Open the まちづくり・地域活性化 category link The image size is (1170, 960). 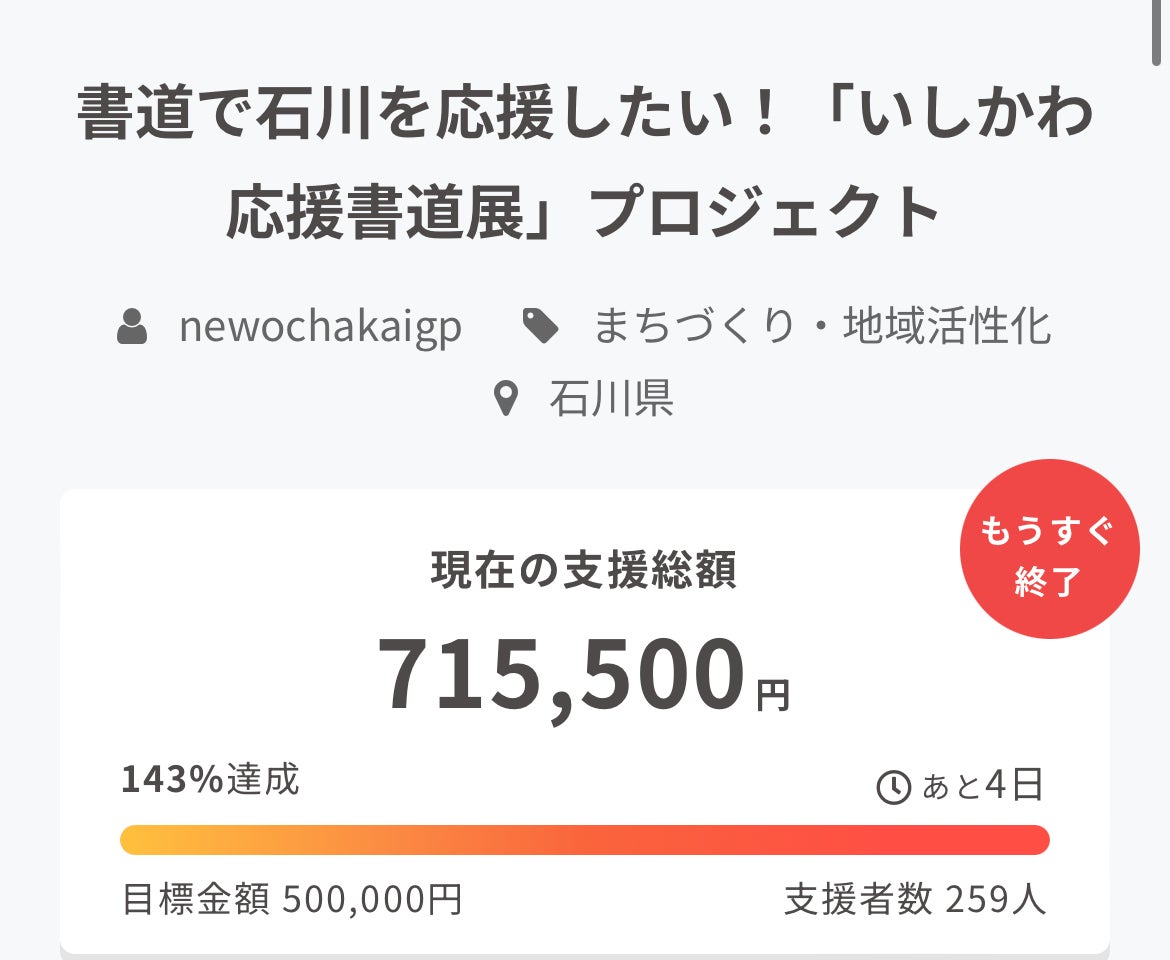tap(821, 327)
